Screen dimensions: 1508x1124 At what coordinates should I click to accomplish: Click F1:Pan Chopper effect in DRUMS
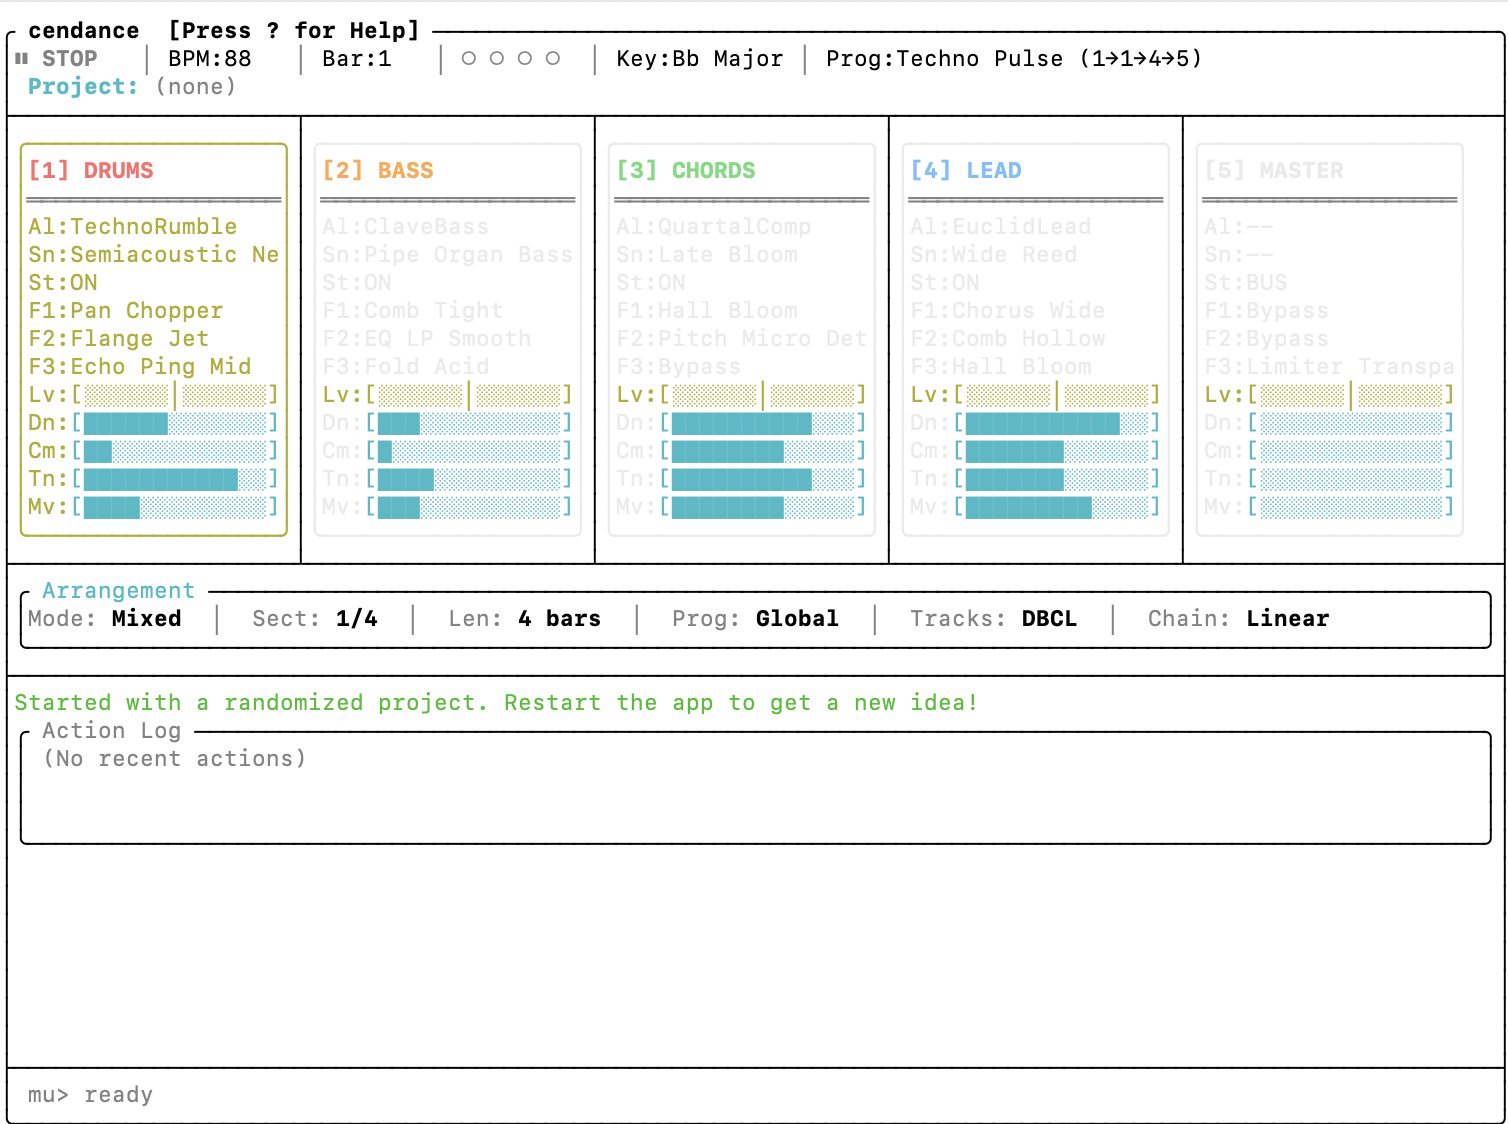[126, 311]
